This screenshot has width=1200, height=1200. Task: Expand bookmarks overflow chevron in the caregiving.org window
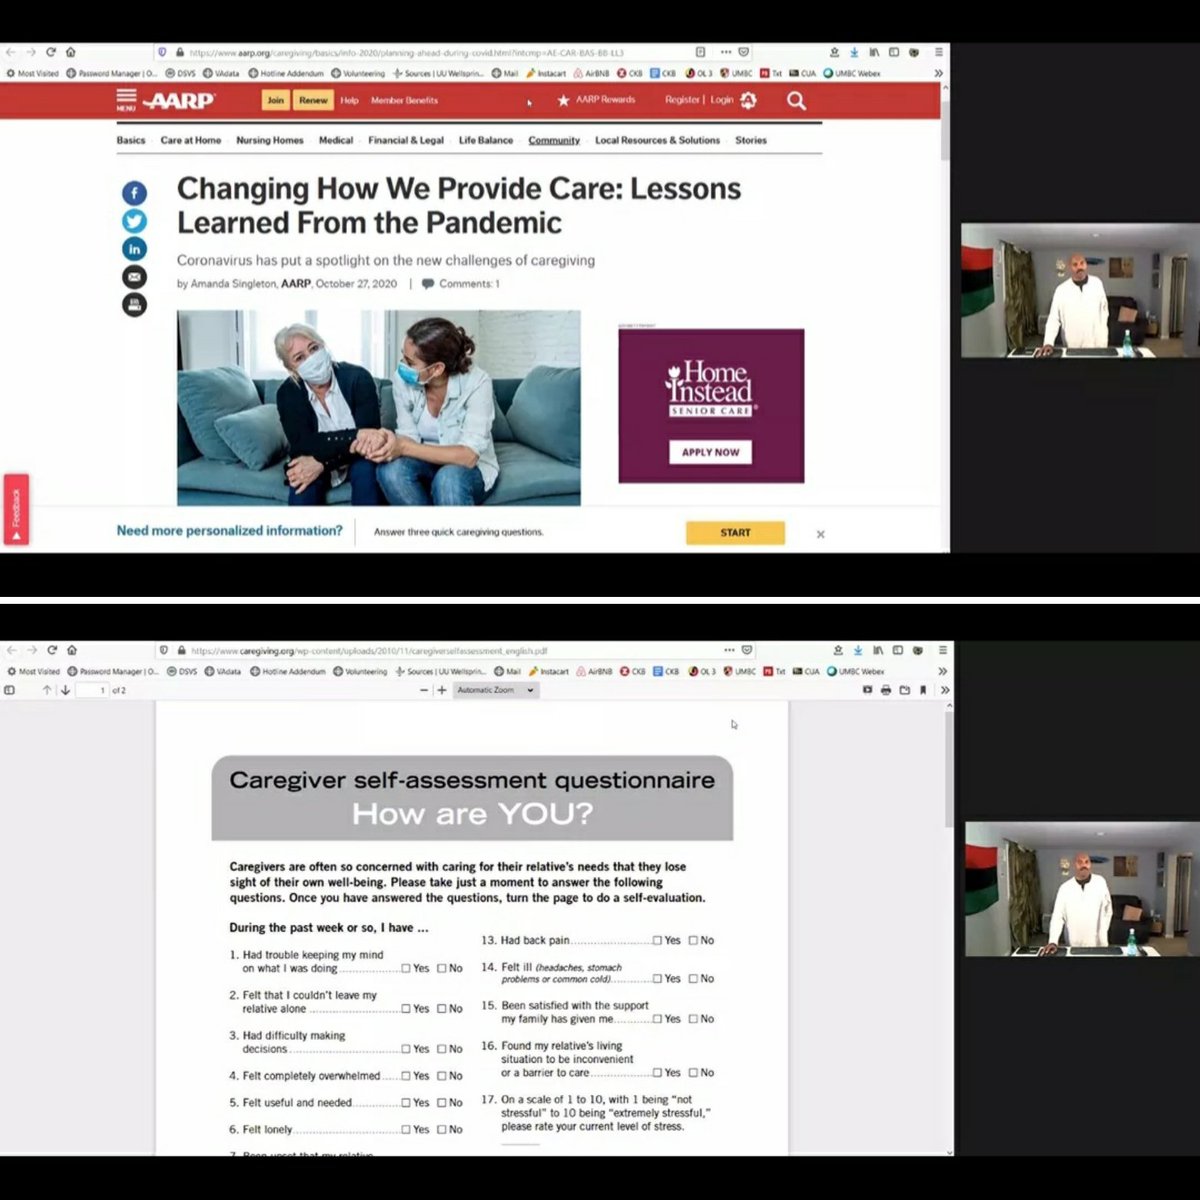point(942,671)
